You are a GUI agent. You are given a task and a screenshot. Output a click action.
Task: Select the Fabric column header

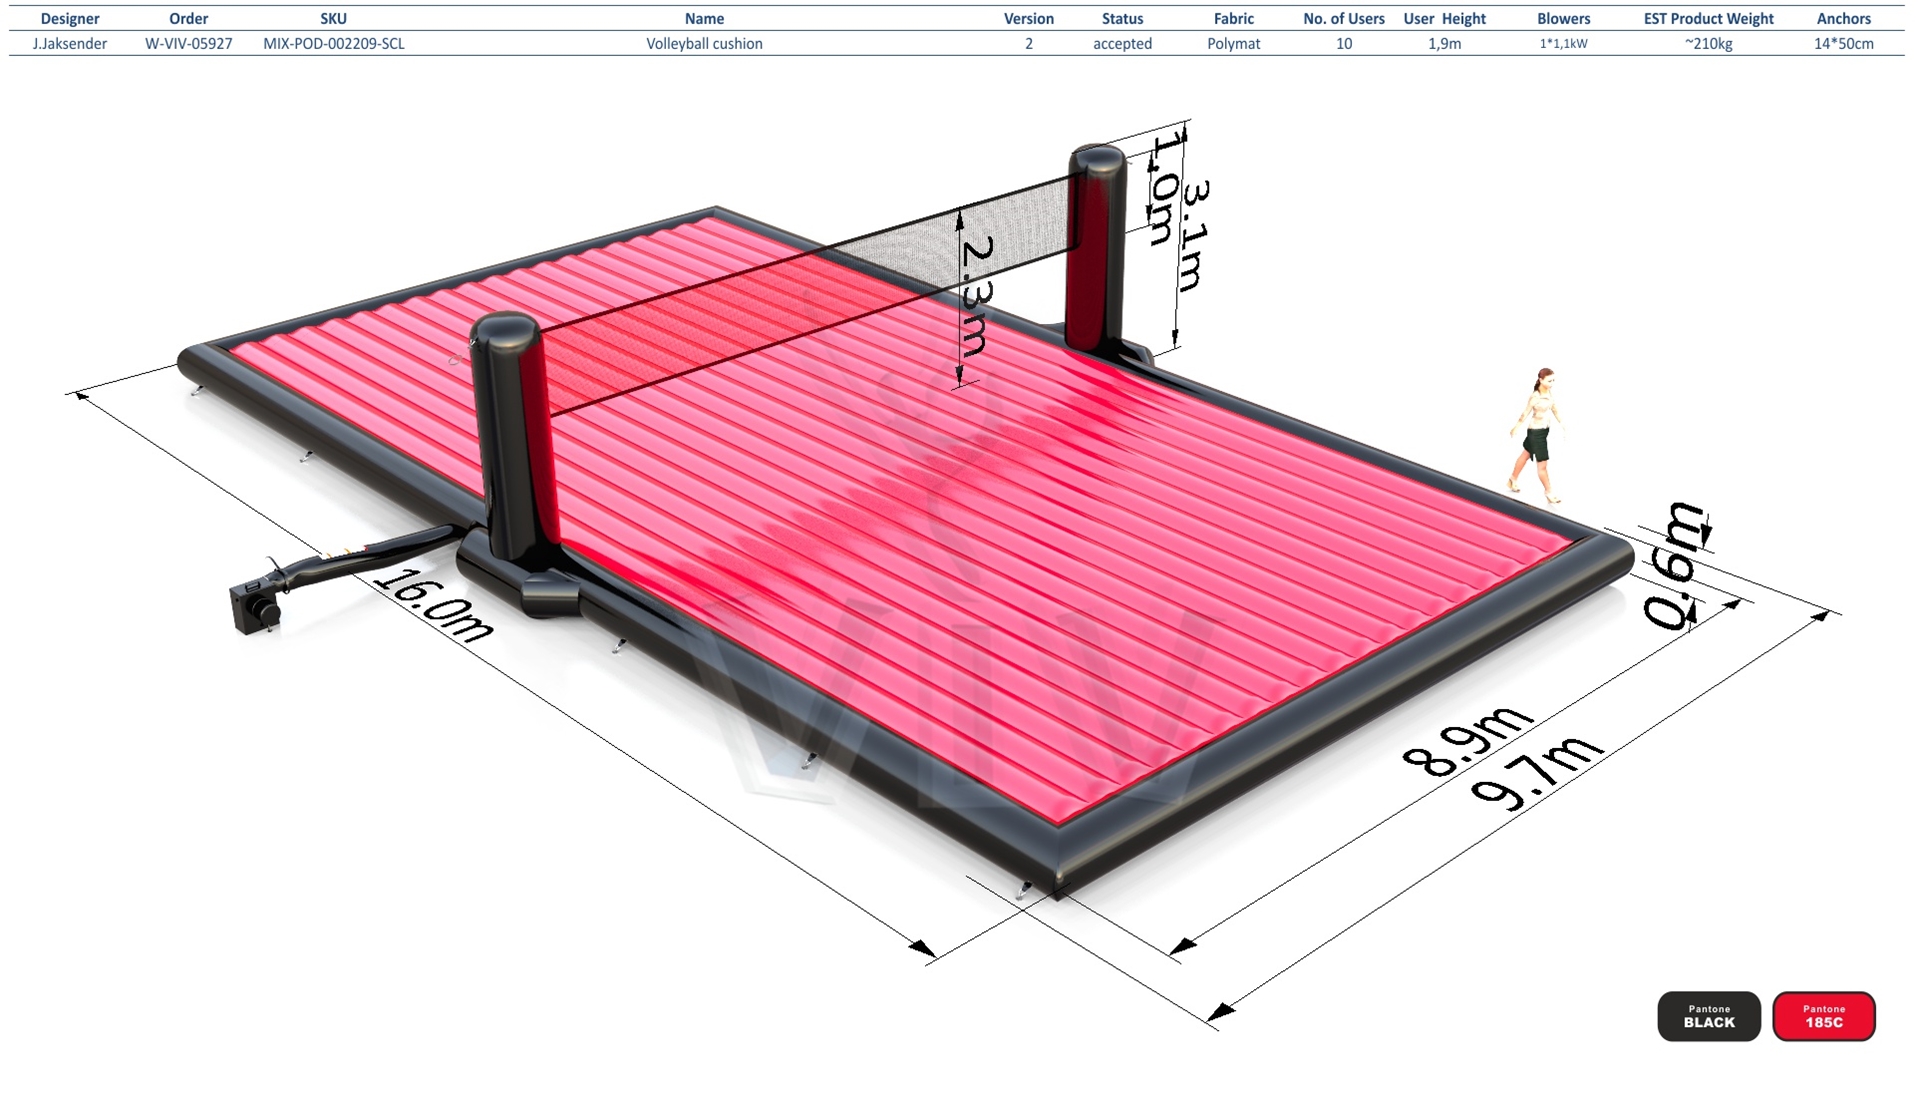[x=1234, y=18]
